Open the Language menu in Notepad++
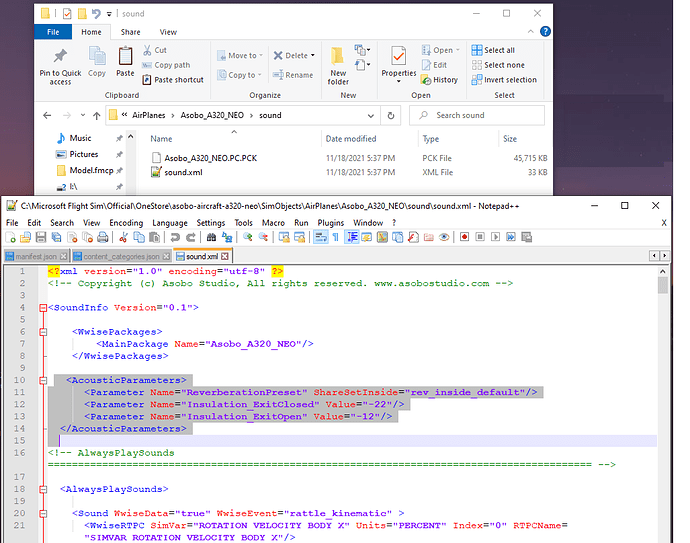The width and height of the screenshot is (690, 543). 170,223
